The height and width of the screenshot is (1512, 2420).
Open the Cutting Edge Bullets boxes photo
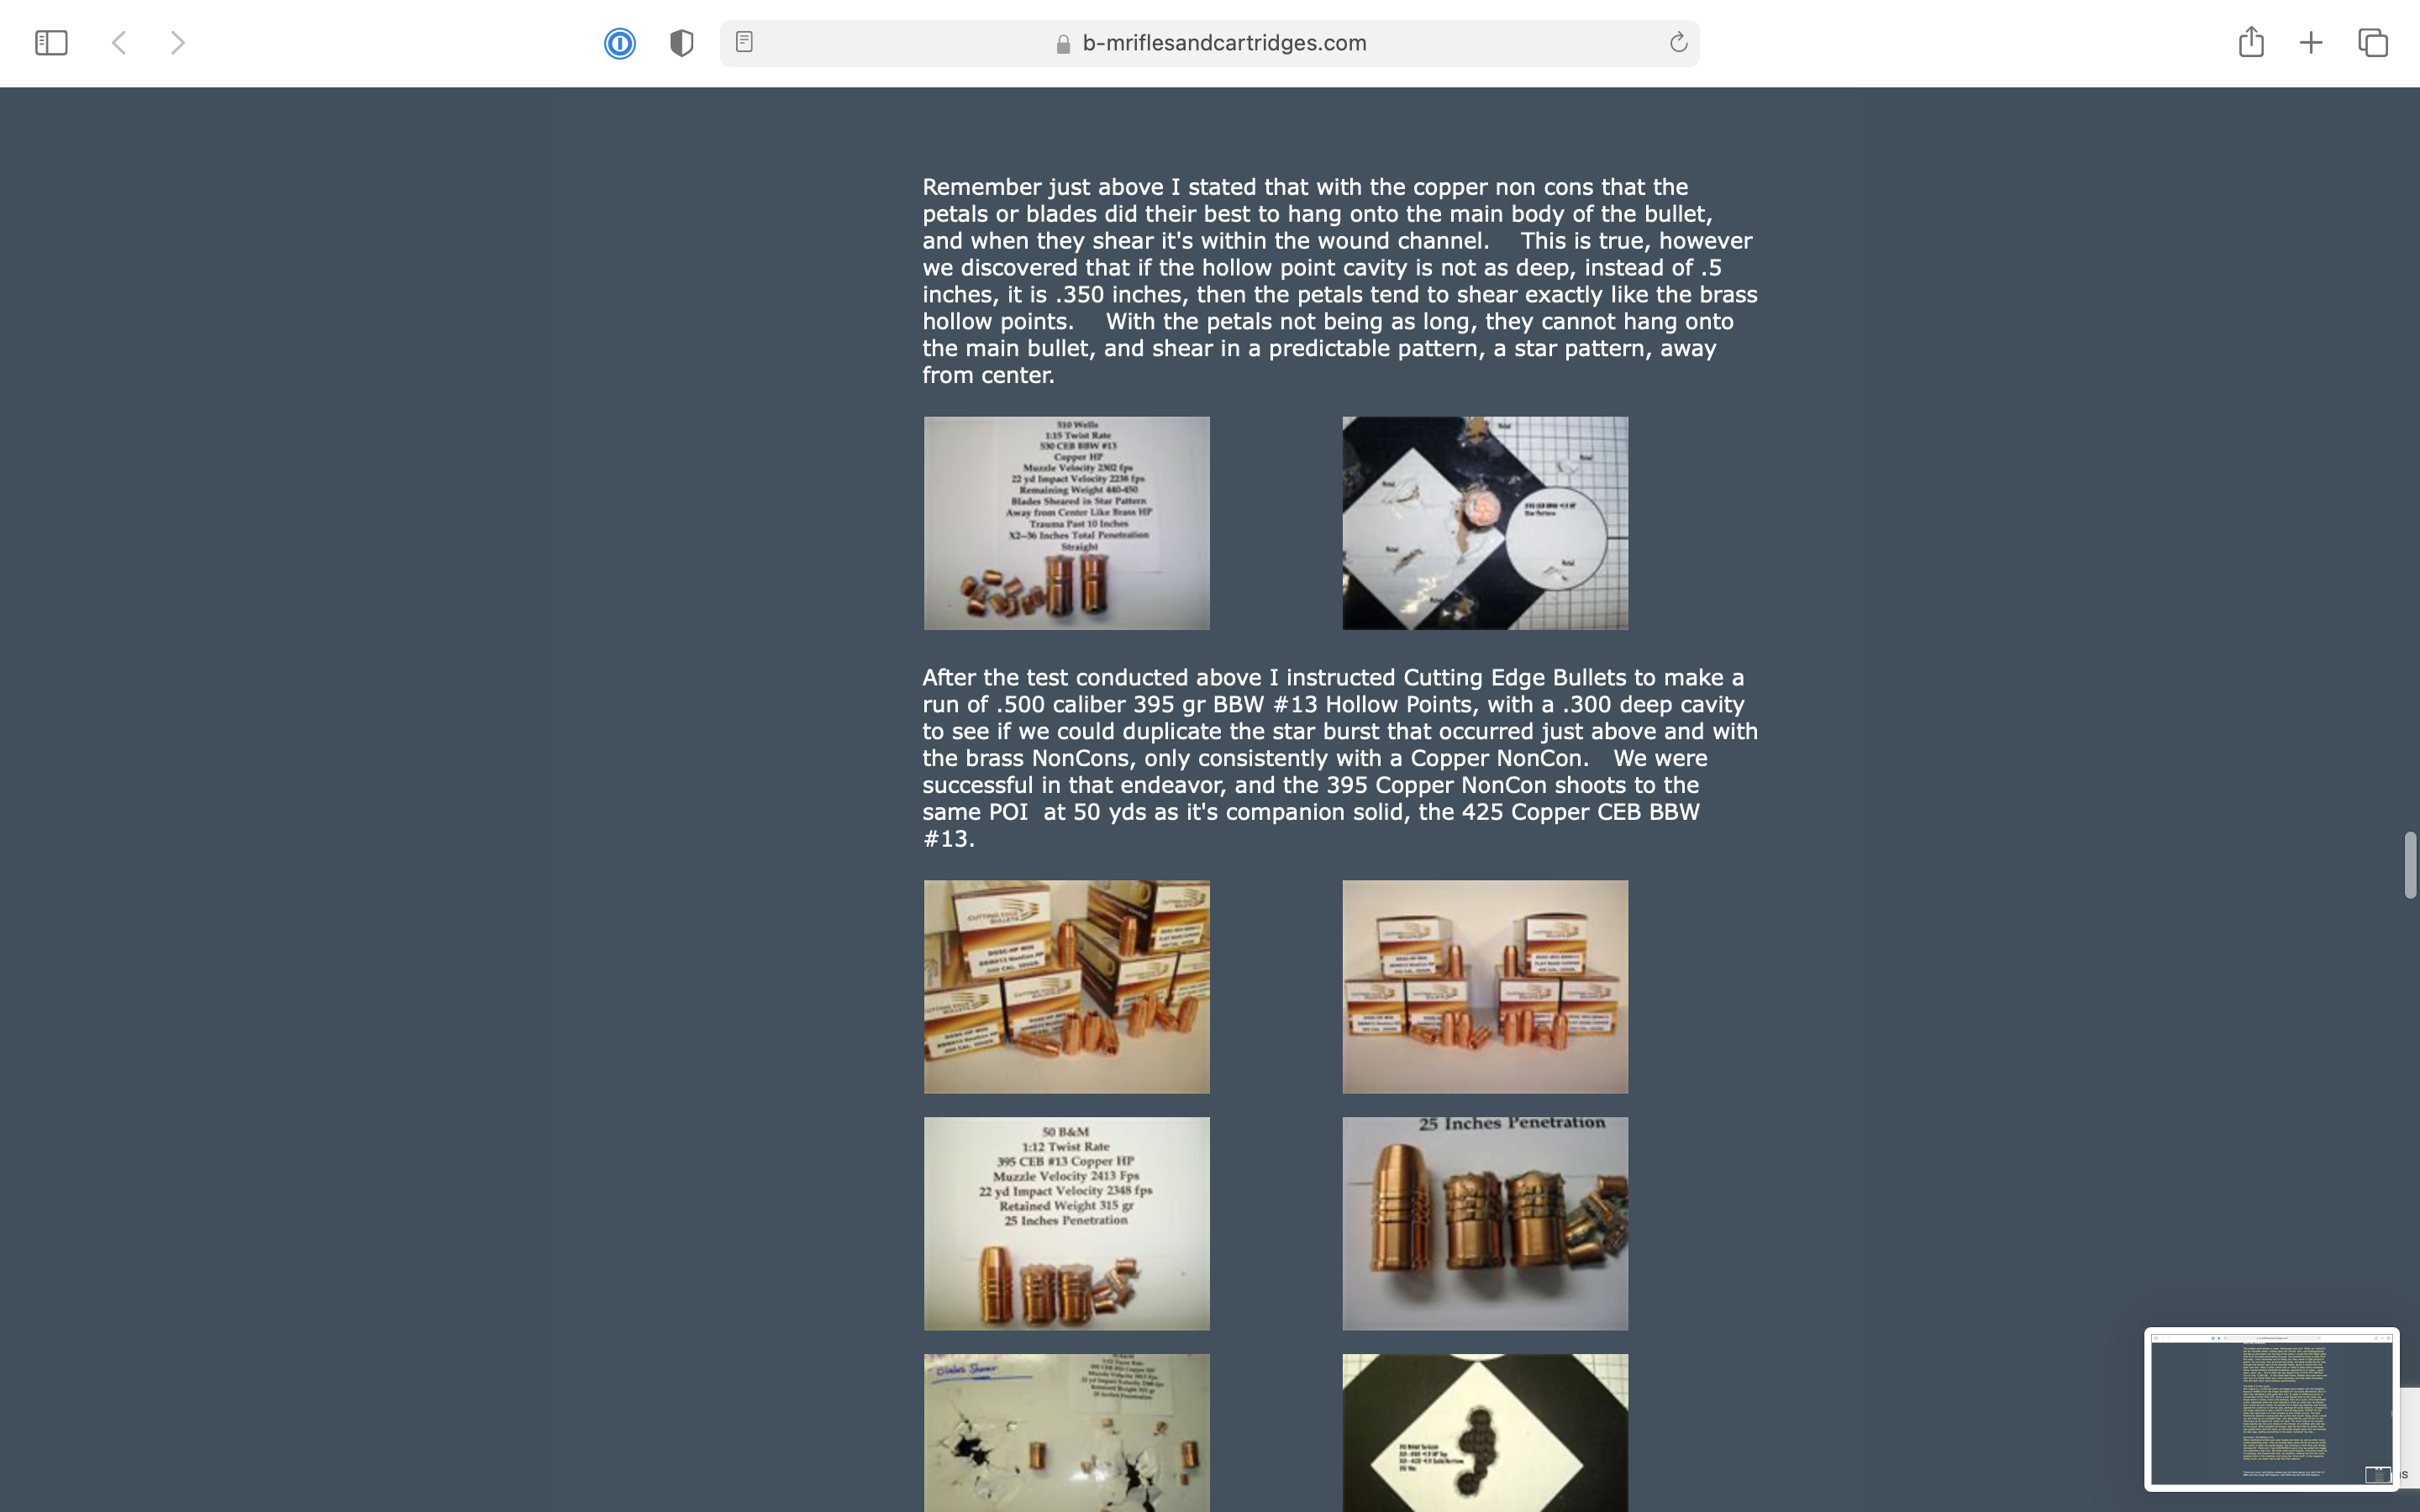tap(1066, 986)
